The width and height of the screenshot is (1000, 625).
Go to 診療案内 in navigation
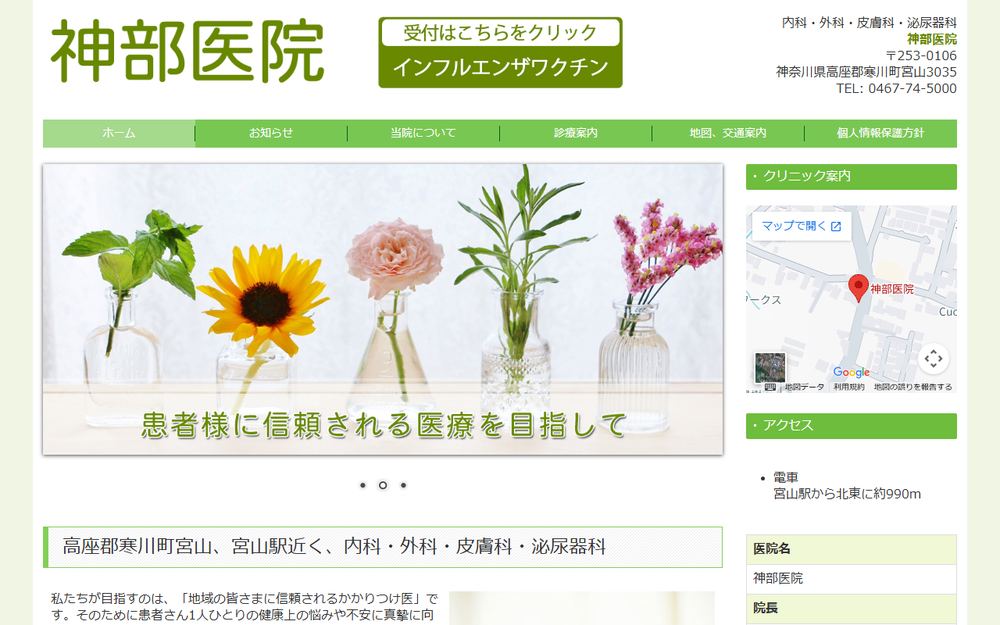(576, 133)
